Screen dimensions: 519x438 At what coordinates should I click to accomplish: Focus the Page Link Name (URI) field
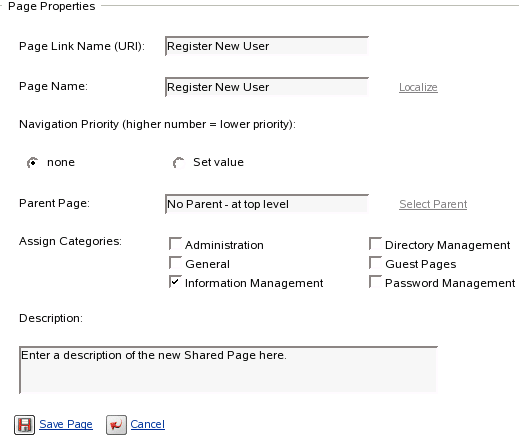click(x=267, y=46)
